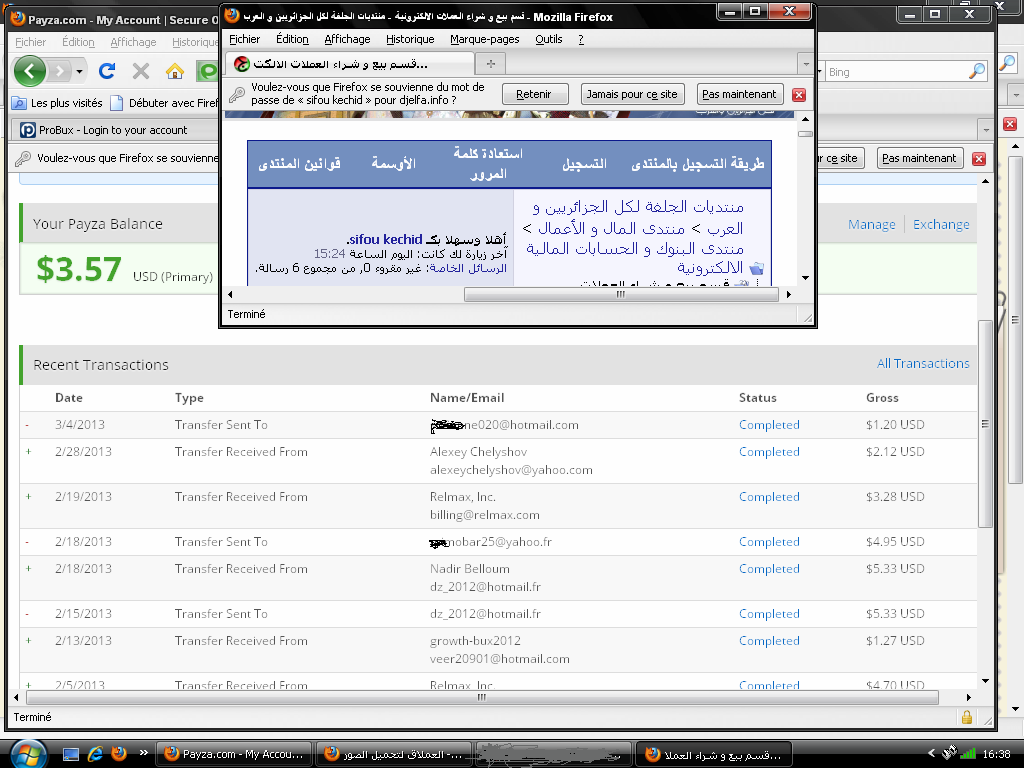Image resolution: width=1024 pixels, height=768 pixels.
Task: Click Payza page horizontal scrollbar thumb
Action: tap(481, 697)
